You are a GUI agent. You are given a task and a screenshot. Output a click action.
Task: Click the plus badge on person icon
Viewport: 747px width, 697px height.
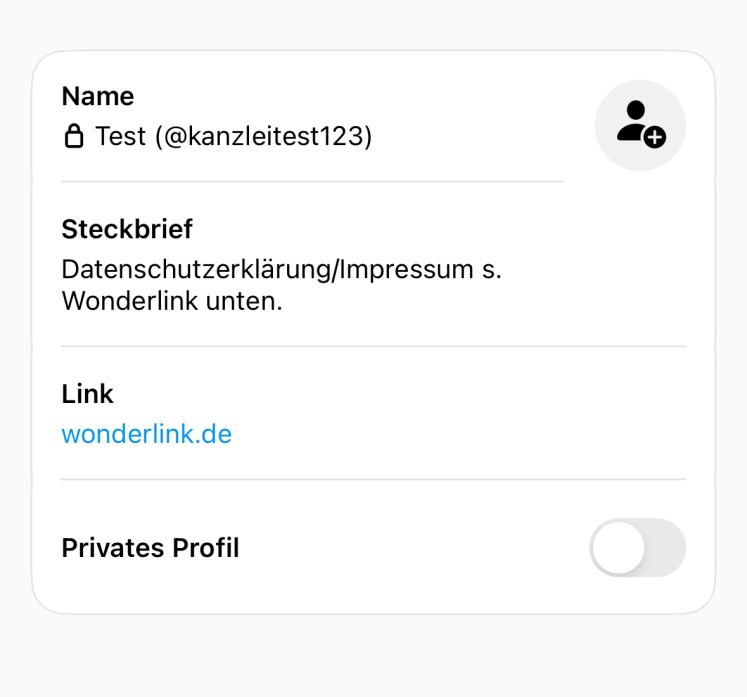click(x=655, y=138)
